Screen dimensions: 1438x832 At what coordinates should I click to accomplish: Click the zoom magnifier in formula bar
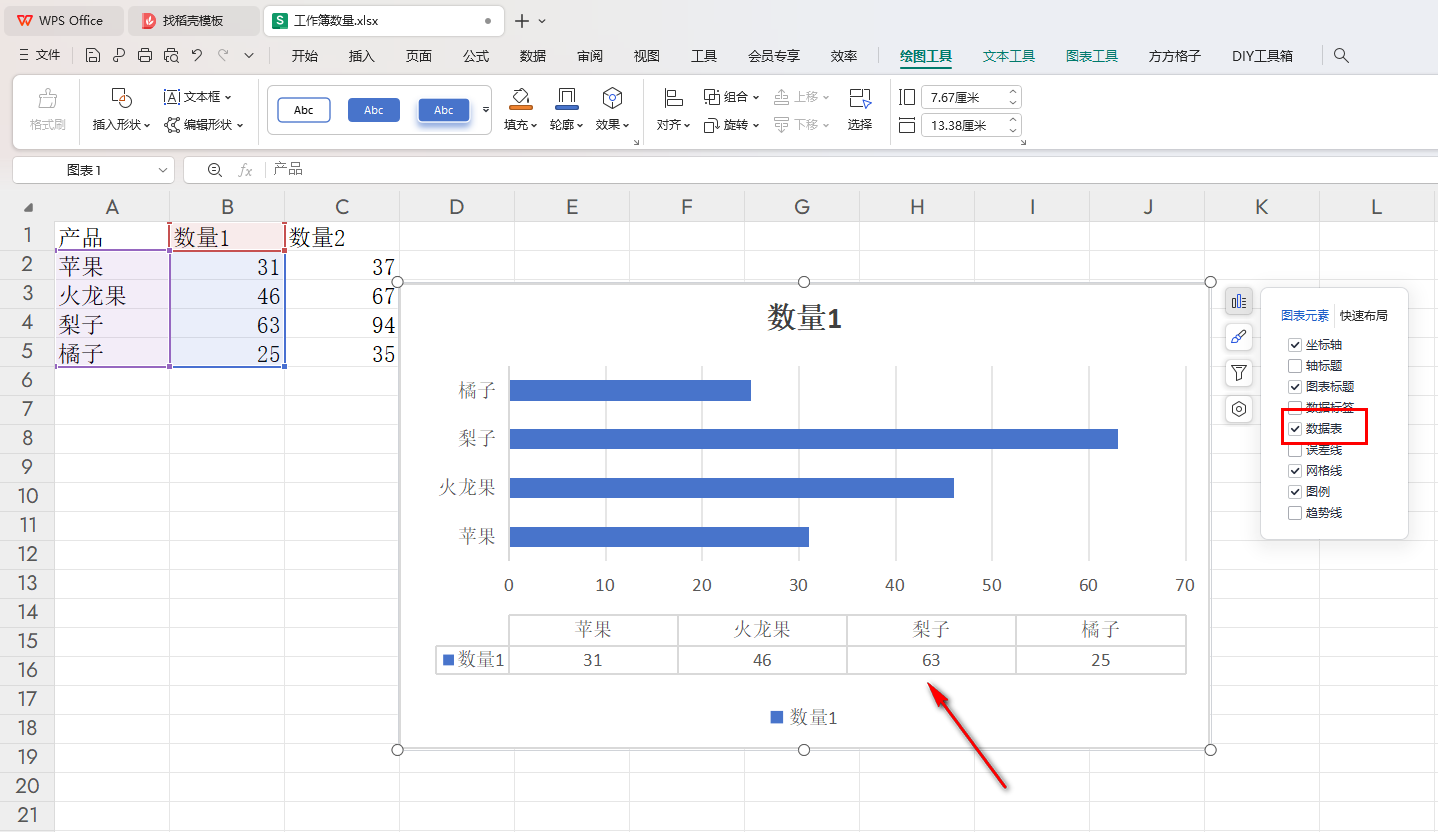pyautogui.click(x=214, y=170)
